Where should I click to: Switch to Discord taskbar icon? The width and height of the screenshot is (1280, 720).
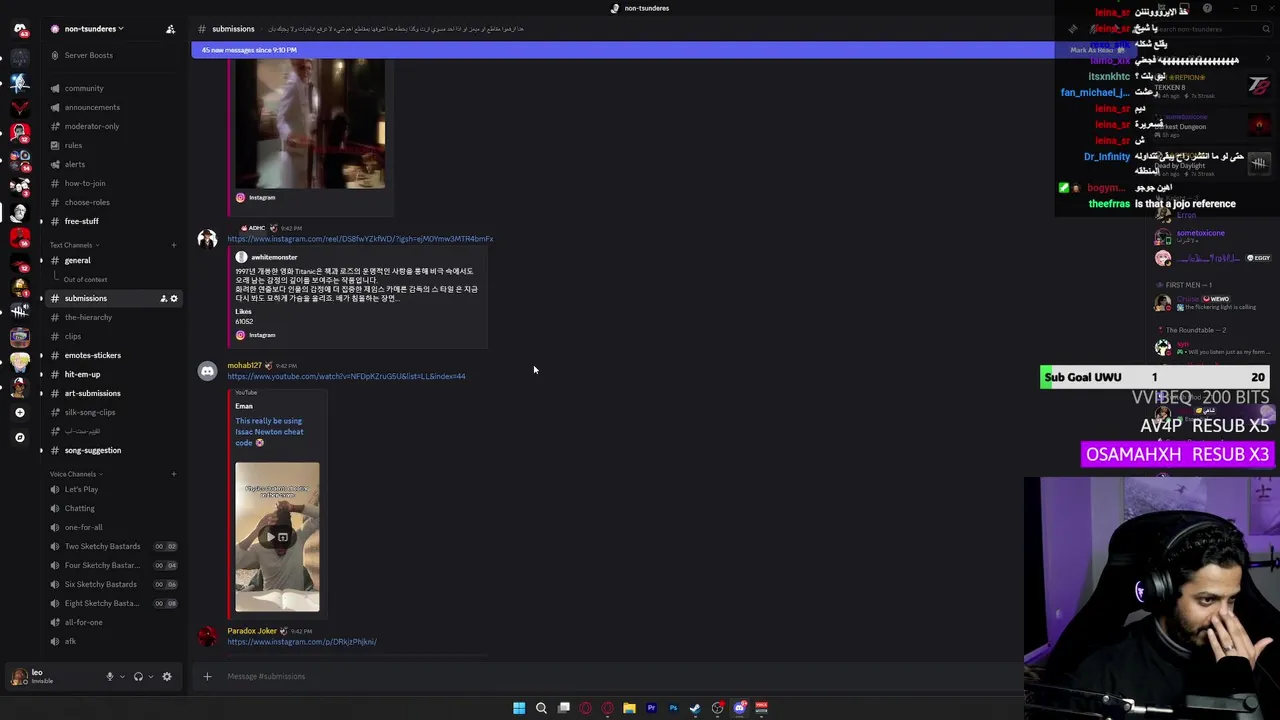pyautogui.click(x=739, y=708)
